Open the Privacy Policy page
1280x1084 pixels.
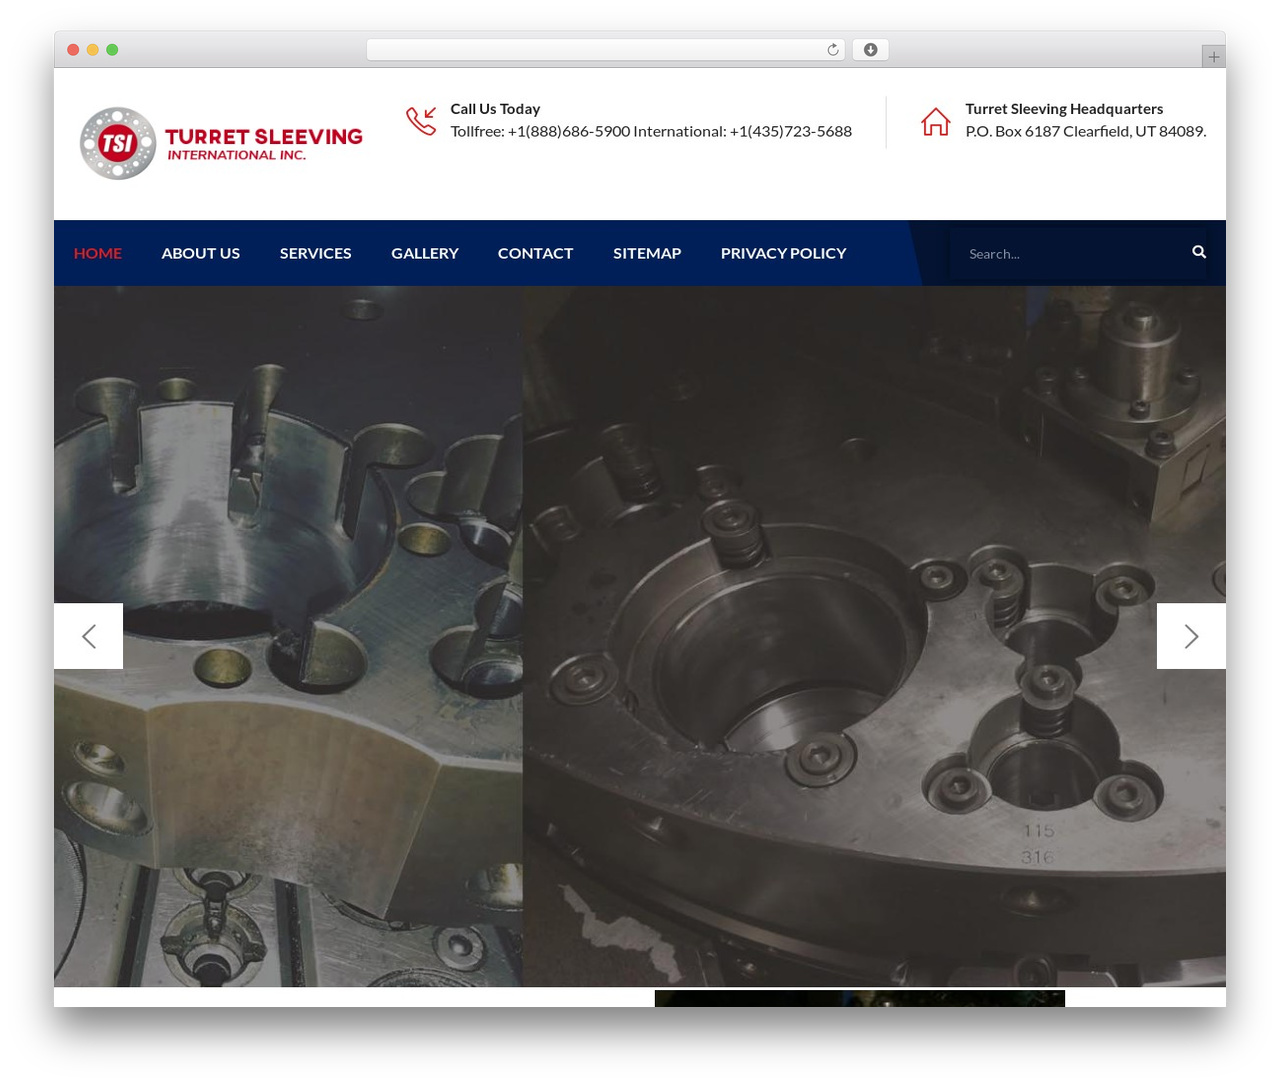tap(784, 253)
